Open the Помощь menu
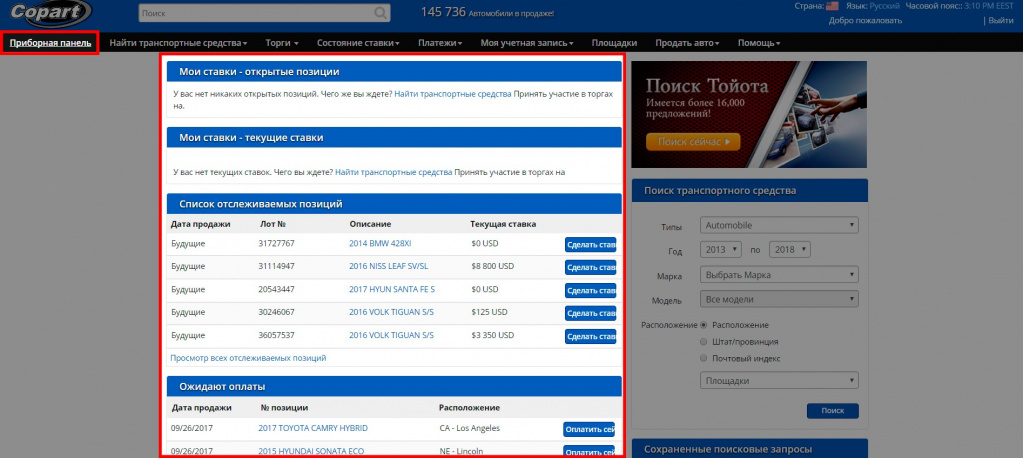Viewport: 1023px width, 458px height. coord(759,43)
